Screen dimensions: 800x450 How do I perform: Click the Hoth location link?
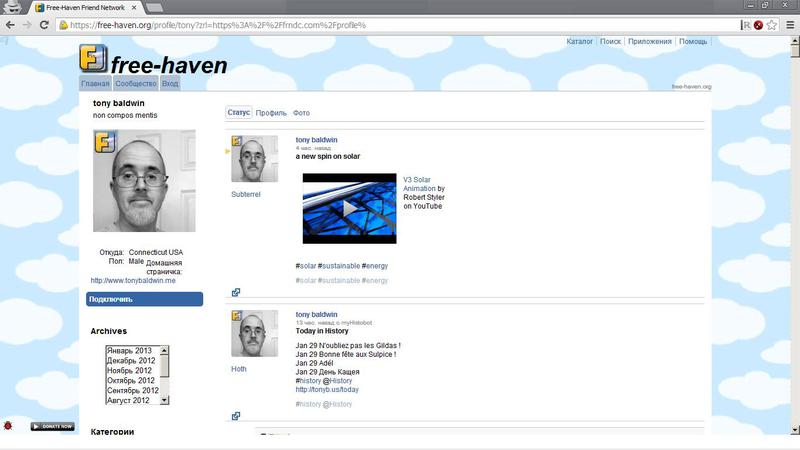[239, 369]
